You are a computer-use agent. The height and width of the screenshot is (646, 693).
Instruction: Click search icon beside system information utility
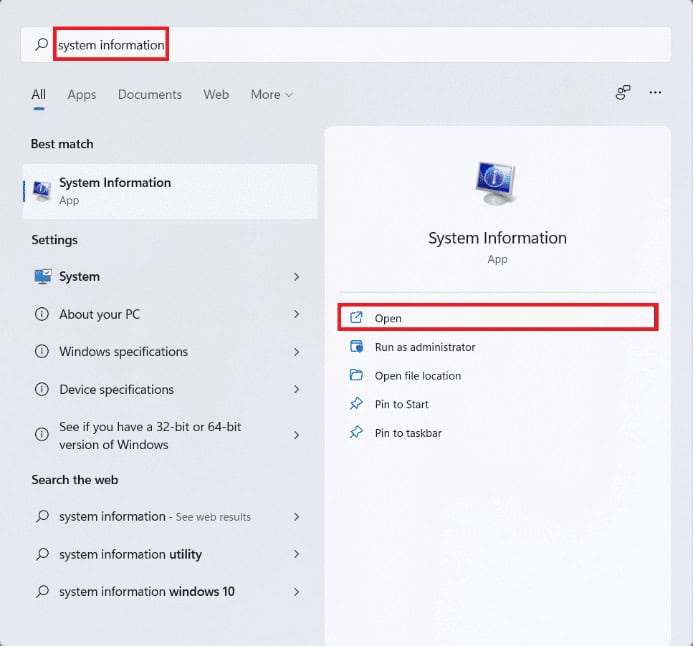(x=42, y=554)
